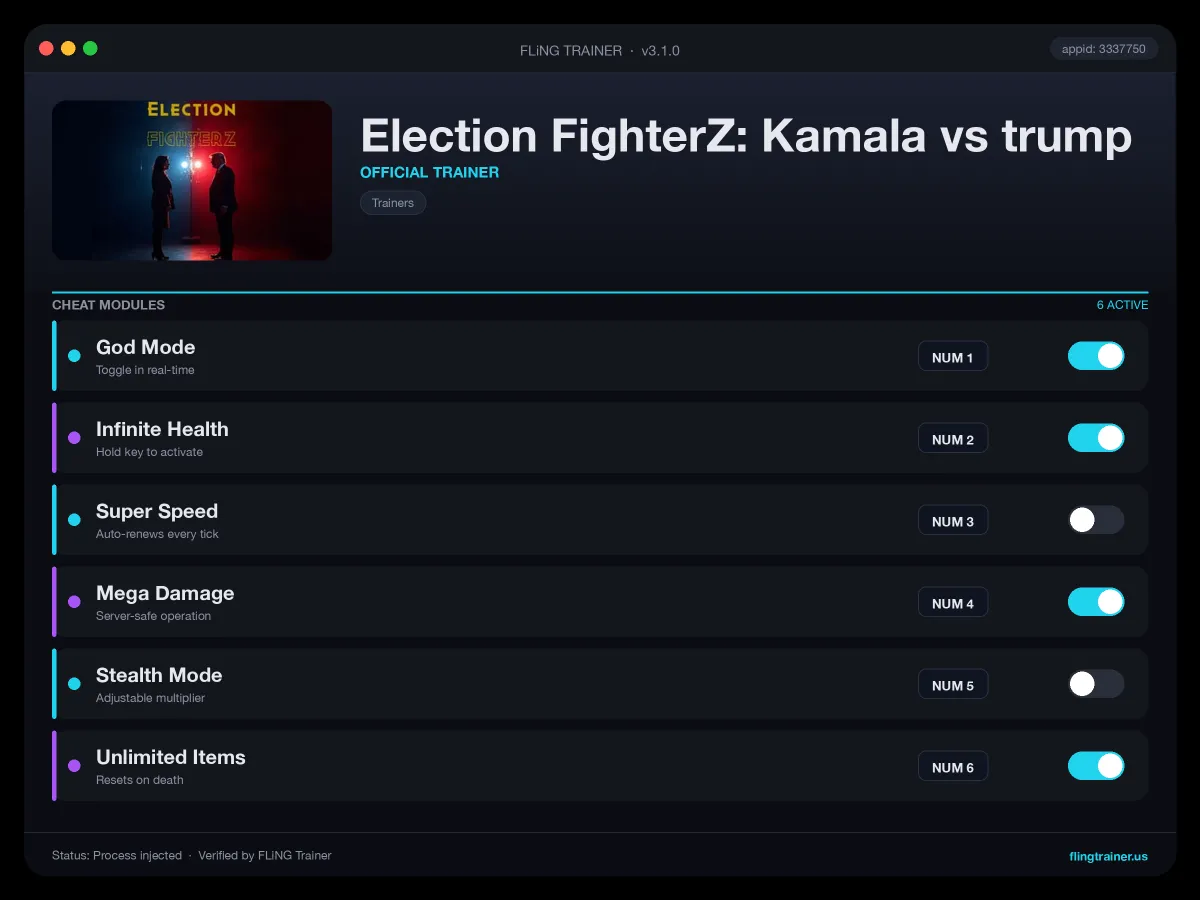Open the Election FighterZ game thumbnail
This screenshot has width=1200, height=900.
192,180
